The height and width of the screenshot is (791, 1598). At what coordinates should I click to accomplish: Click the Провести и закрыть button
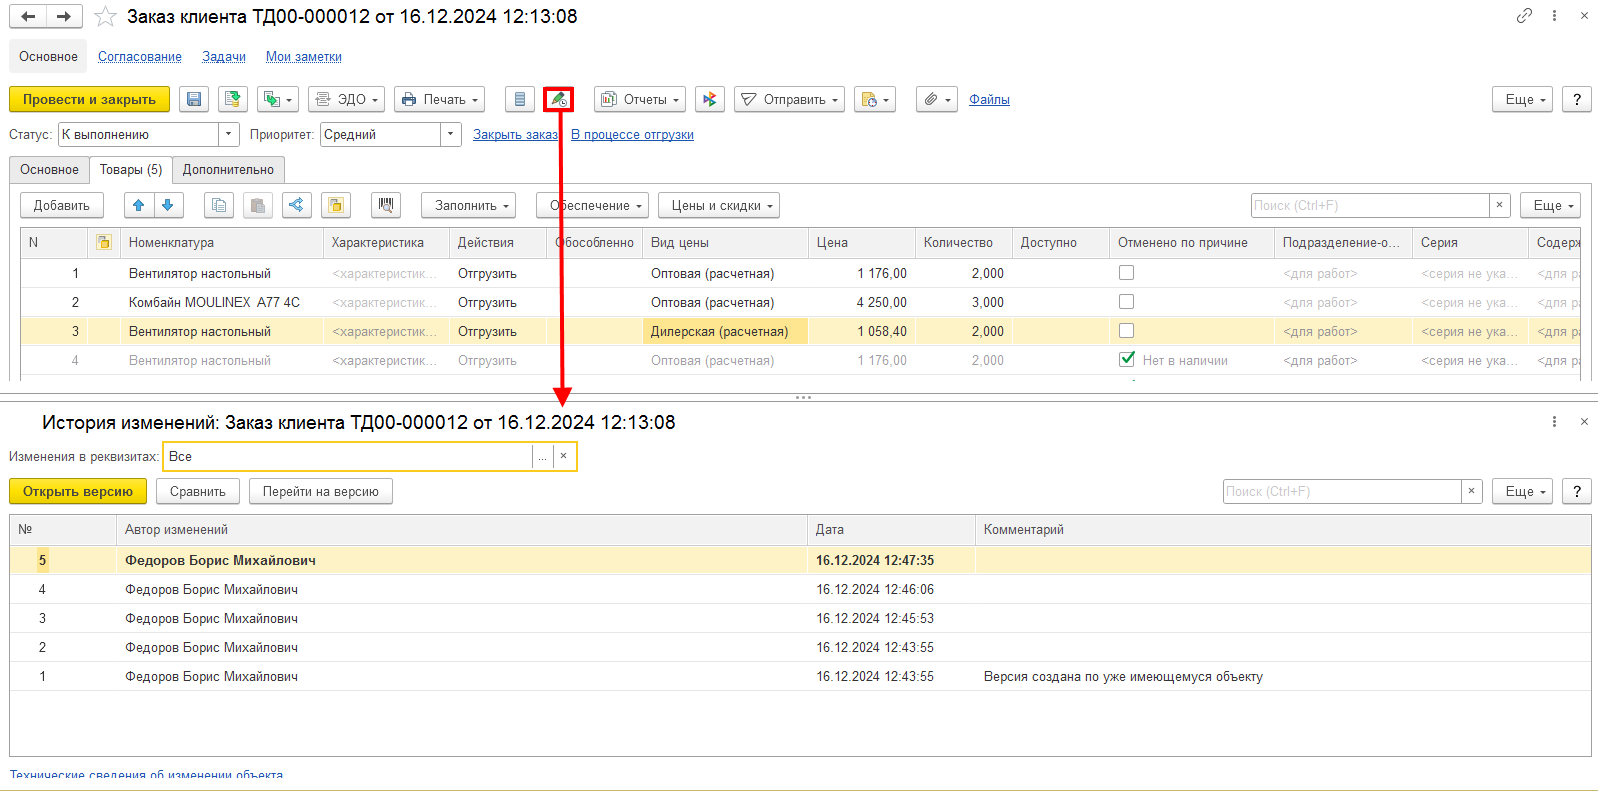click(x=89, y=99)
